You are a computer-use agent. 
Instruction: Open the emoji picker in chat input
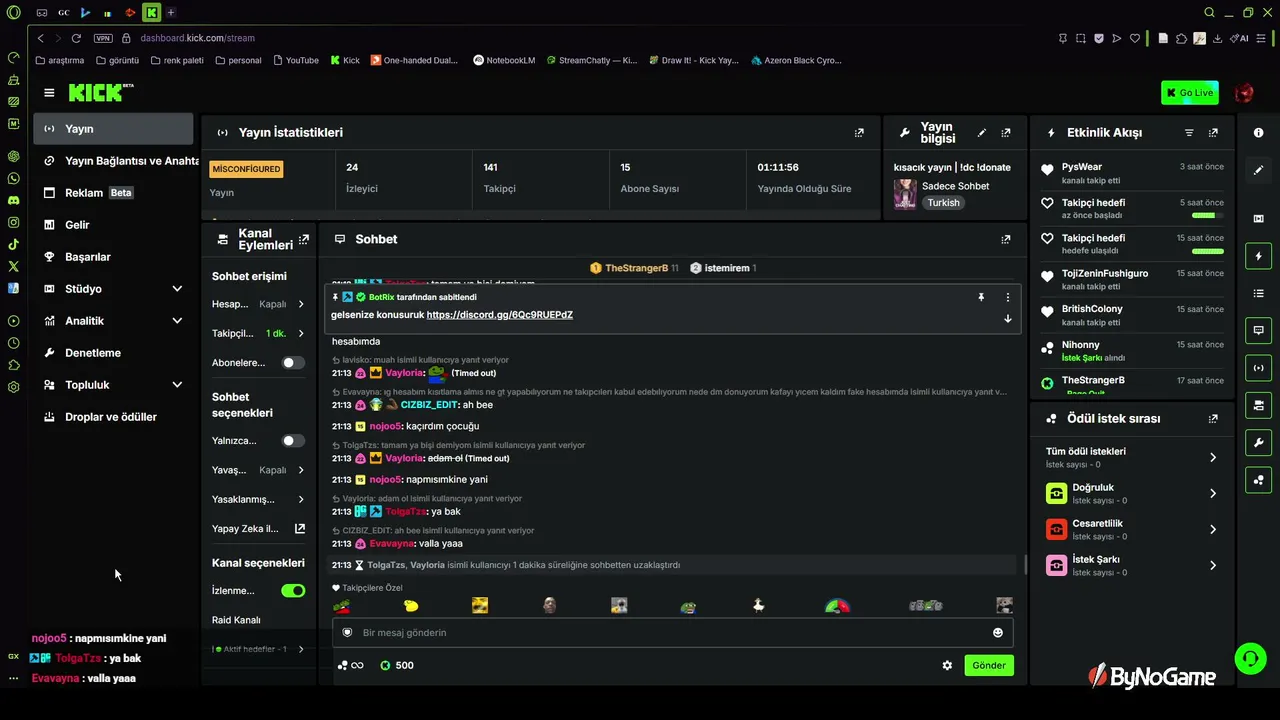tap(997, 633)
